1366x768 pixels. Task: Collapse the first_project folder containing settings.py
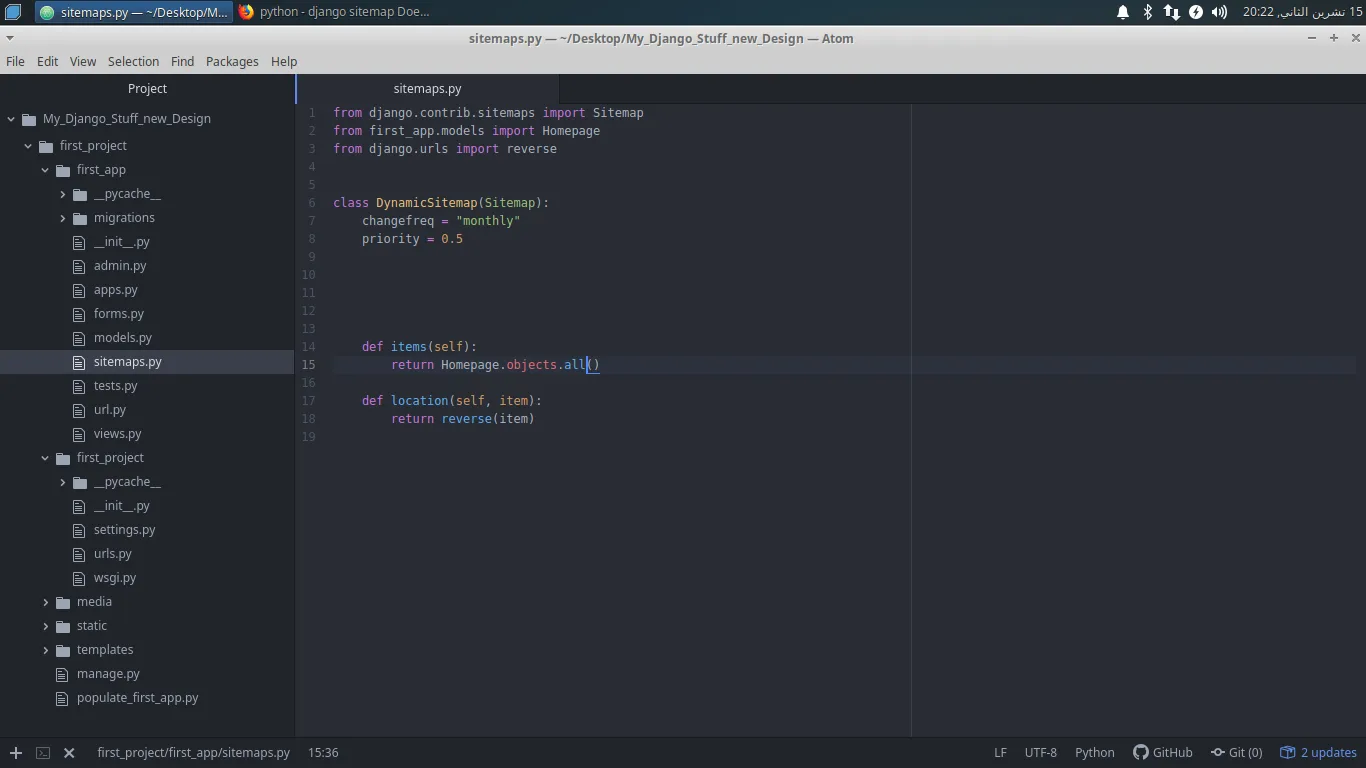coord(45,458)
